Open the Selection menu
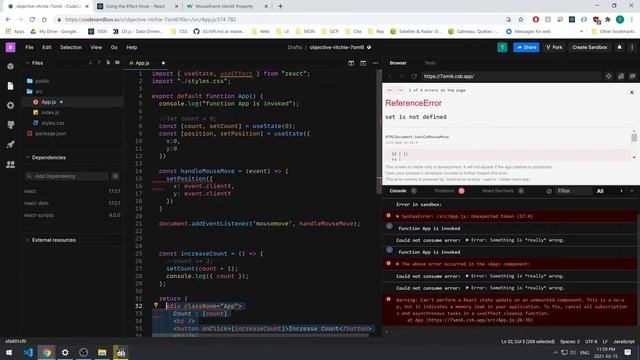The height and width of the screenshot is (360, 640). [x=71, y=47]
